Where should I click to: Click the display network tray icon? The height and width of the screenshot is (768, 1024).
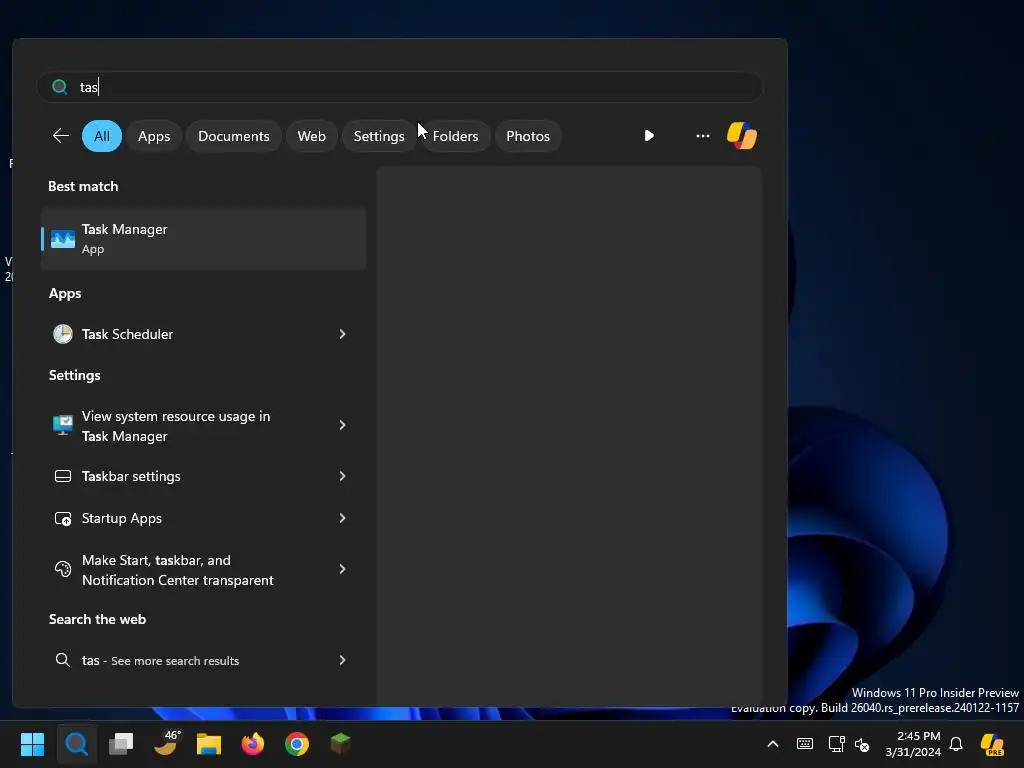[836, 744]
